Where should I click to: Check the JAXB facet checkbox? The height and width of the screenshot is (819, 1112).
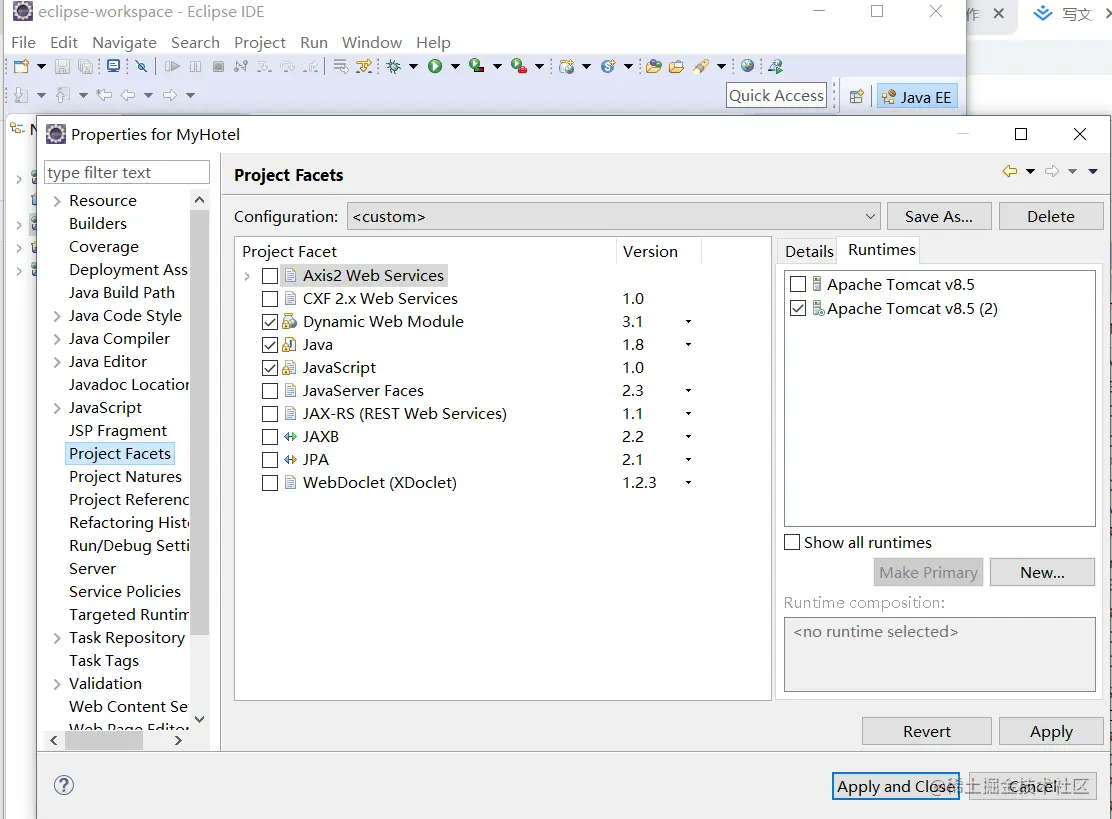(x=269, y=437)
